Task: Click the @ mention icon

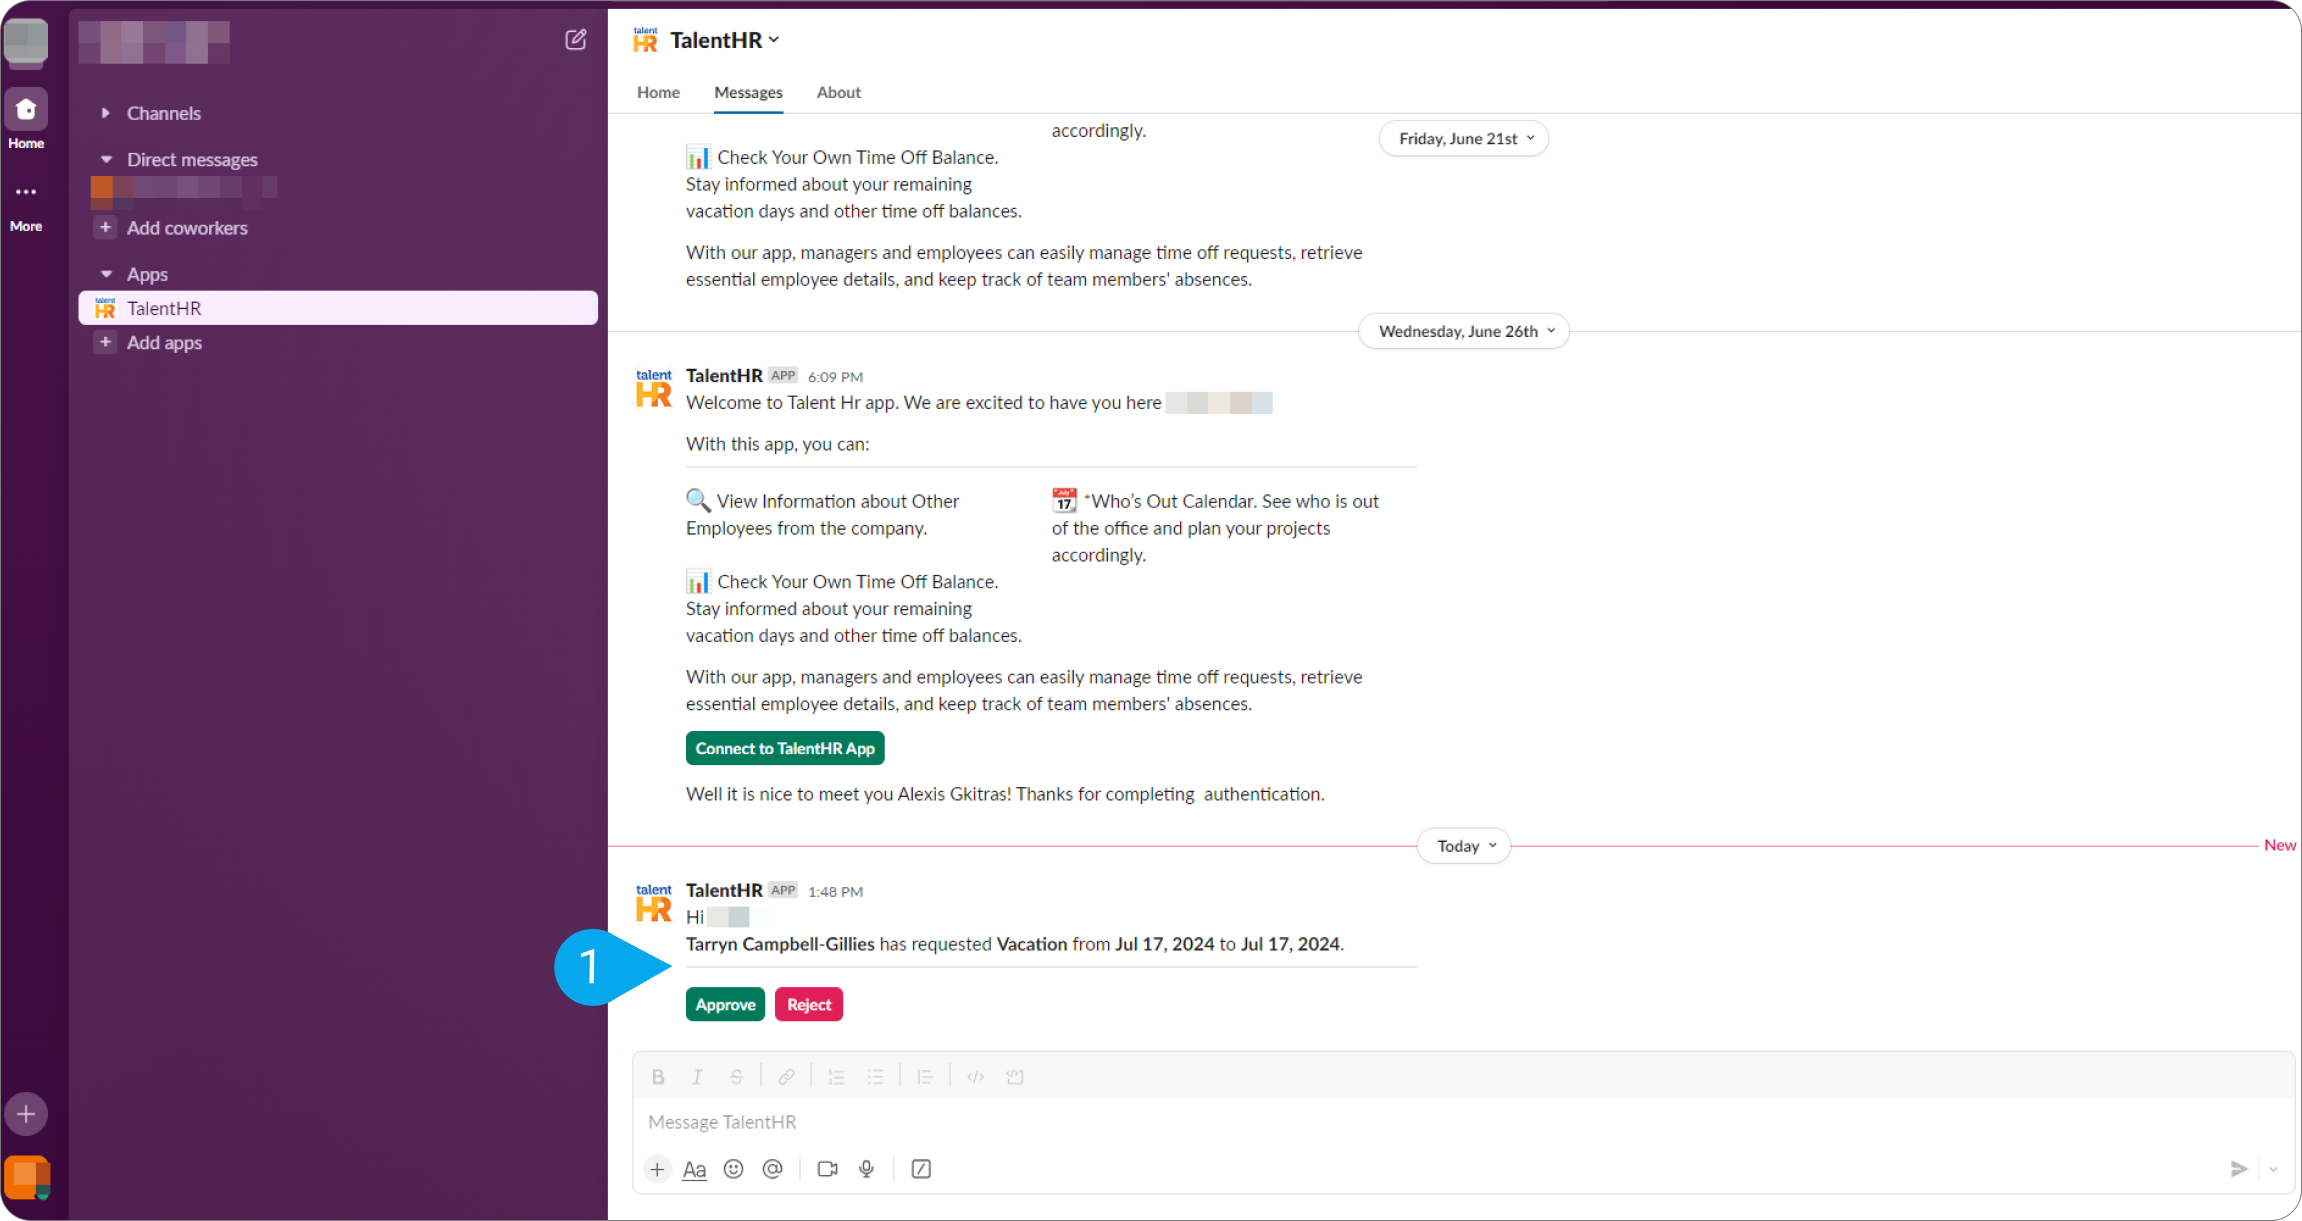Action: click(x=772, y=1169)
